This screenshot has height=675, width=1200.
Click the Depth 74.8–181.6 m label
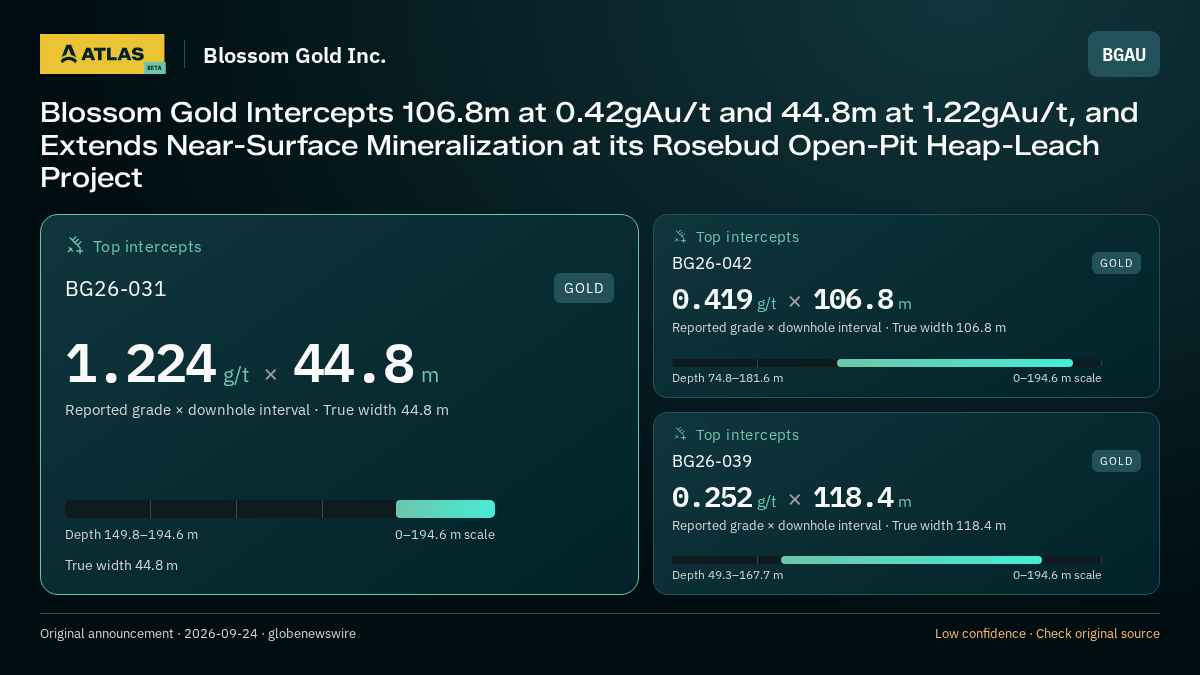coord(727,378)
